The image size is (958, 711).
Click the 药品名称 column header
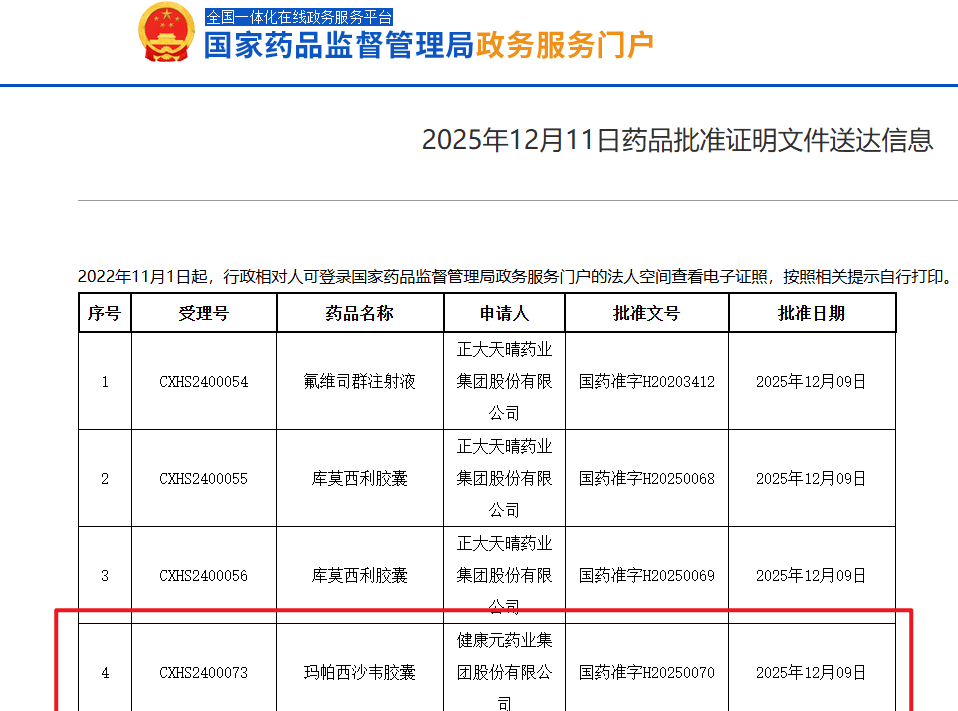click(x=358, y=312)
